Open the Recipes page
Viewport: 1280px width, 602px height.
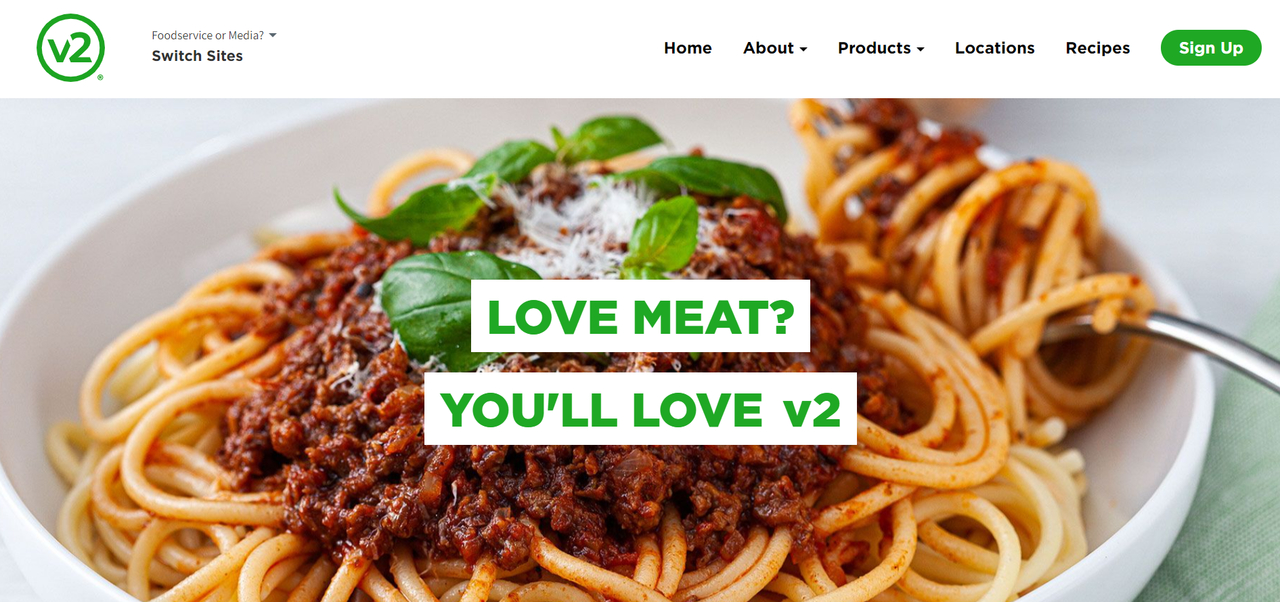click(1098, 48)
